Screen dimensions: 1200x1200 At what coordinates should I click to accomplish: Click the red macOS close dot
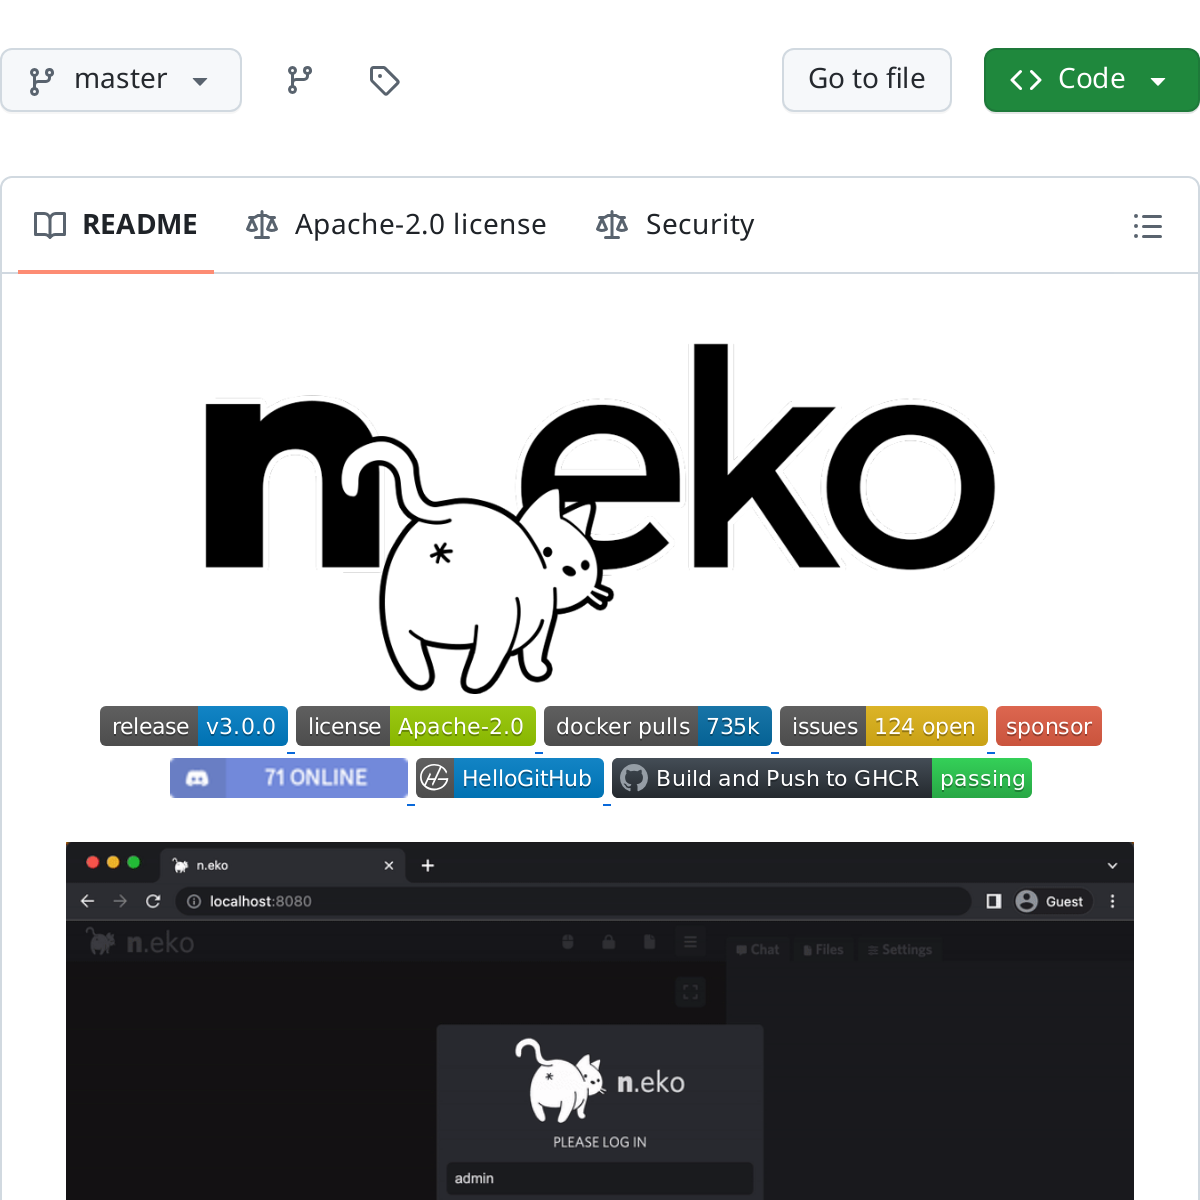[x=93, y=862]
